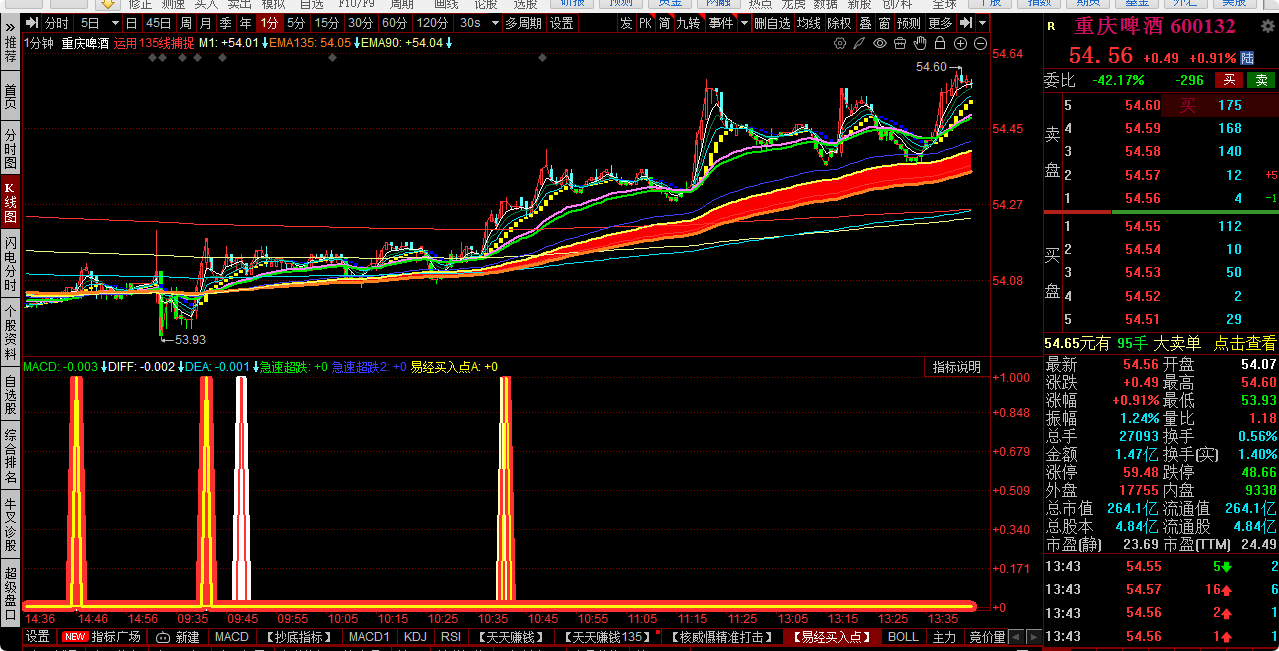
Task: Switch to the BOLL indicator tab
Action: (903, 637)
